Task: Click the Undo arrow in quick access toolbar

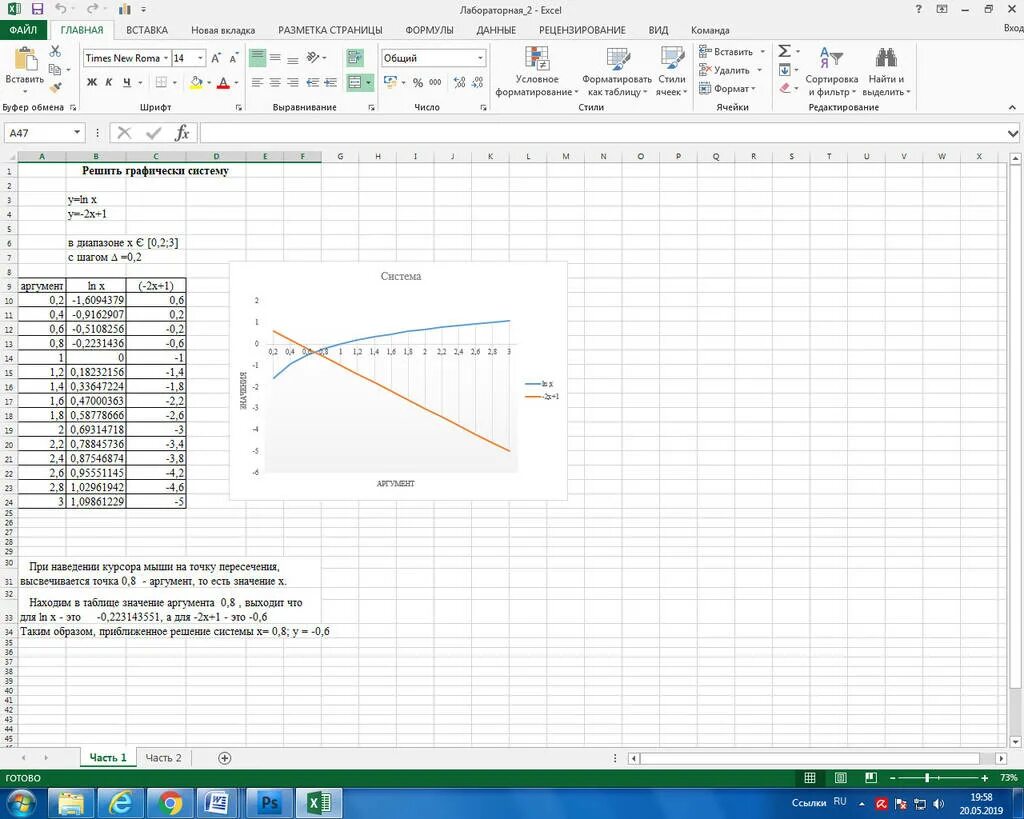Action: 60,9
